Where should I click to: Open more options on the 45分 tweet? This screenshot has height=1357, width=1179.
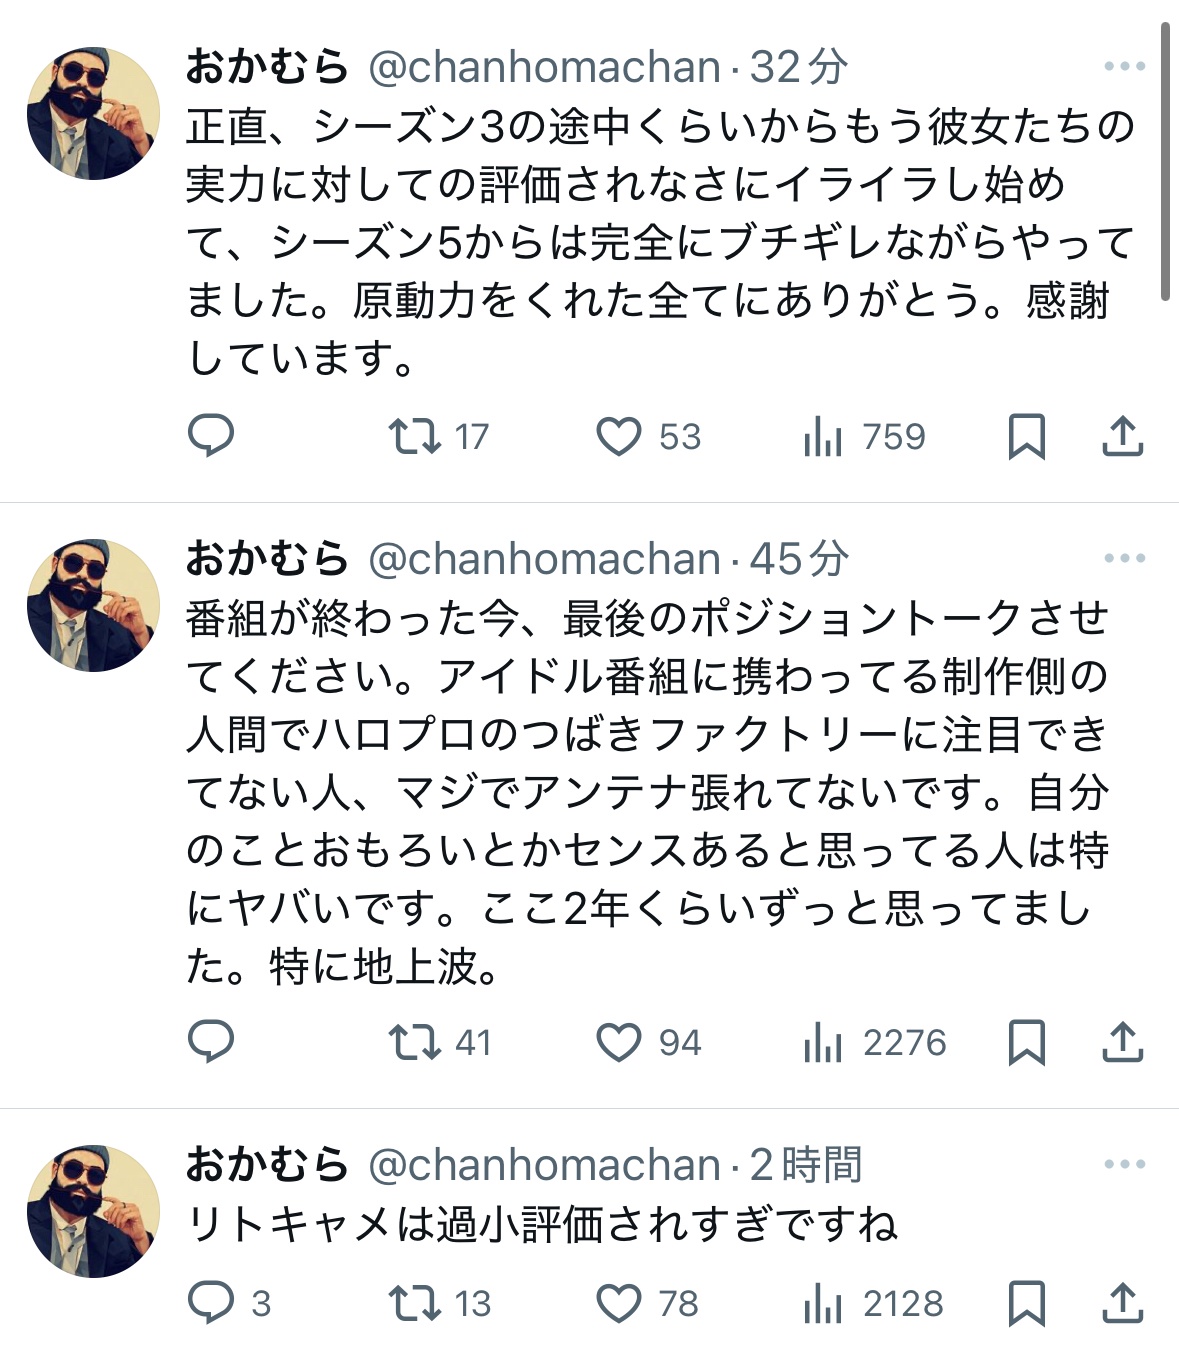tap(1124, 558)
